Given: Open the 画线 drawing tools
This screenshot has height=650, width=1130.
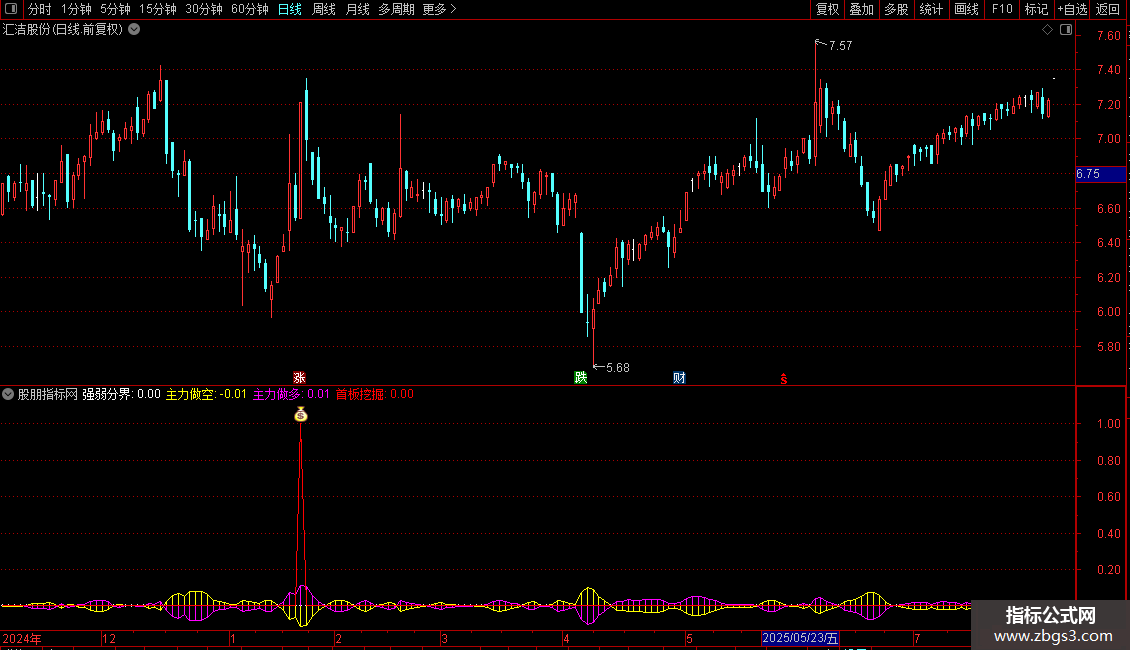Looking at the screenshot, I should point(966,9).
